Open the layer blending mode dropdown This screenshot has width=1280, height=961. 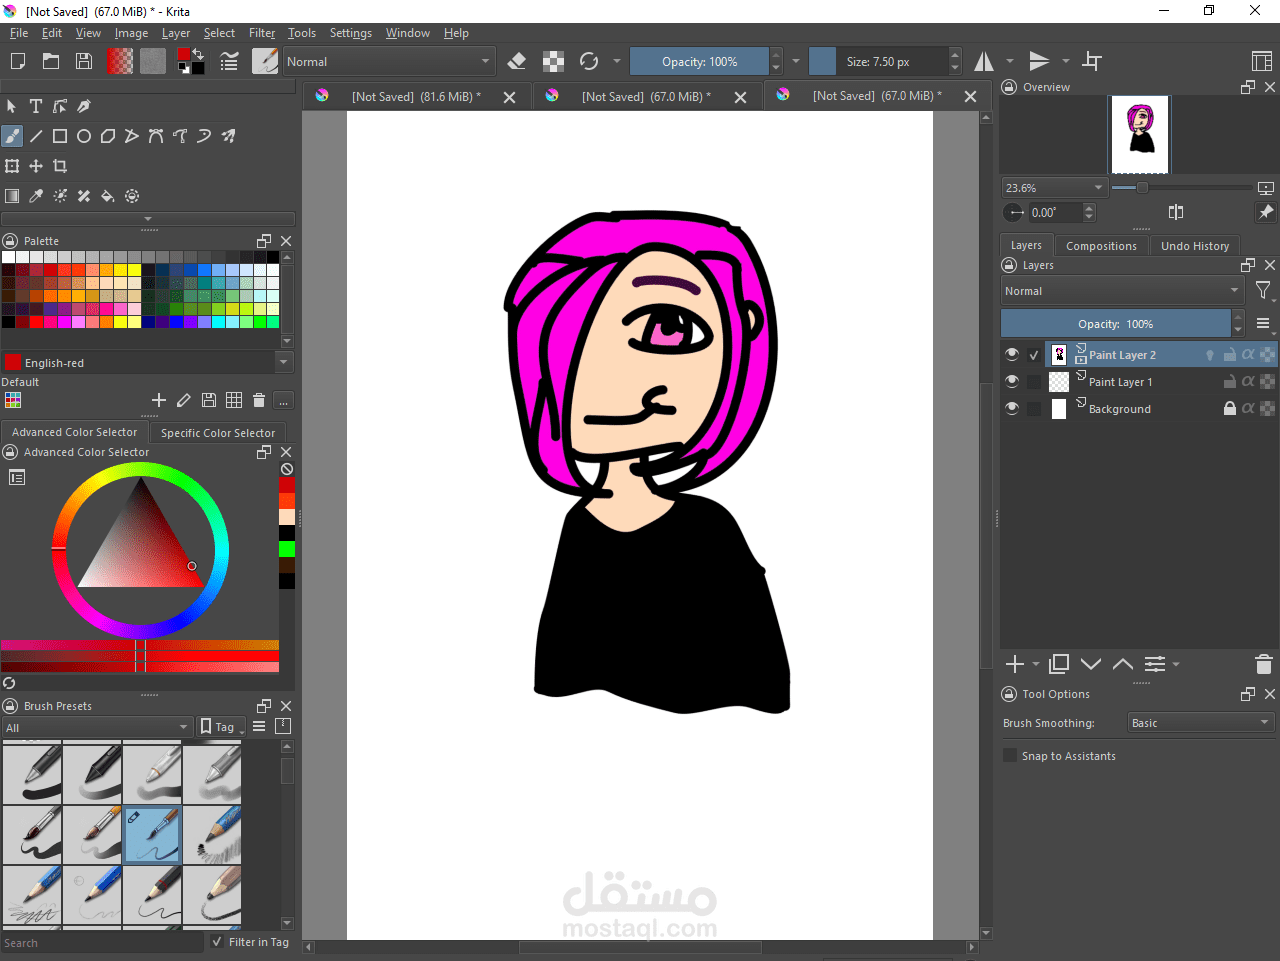[1121, 291]
